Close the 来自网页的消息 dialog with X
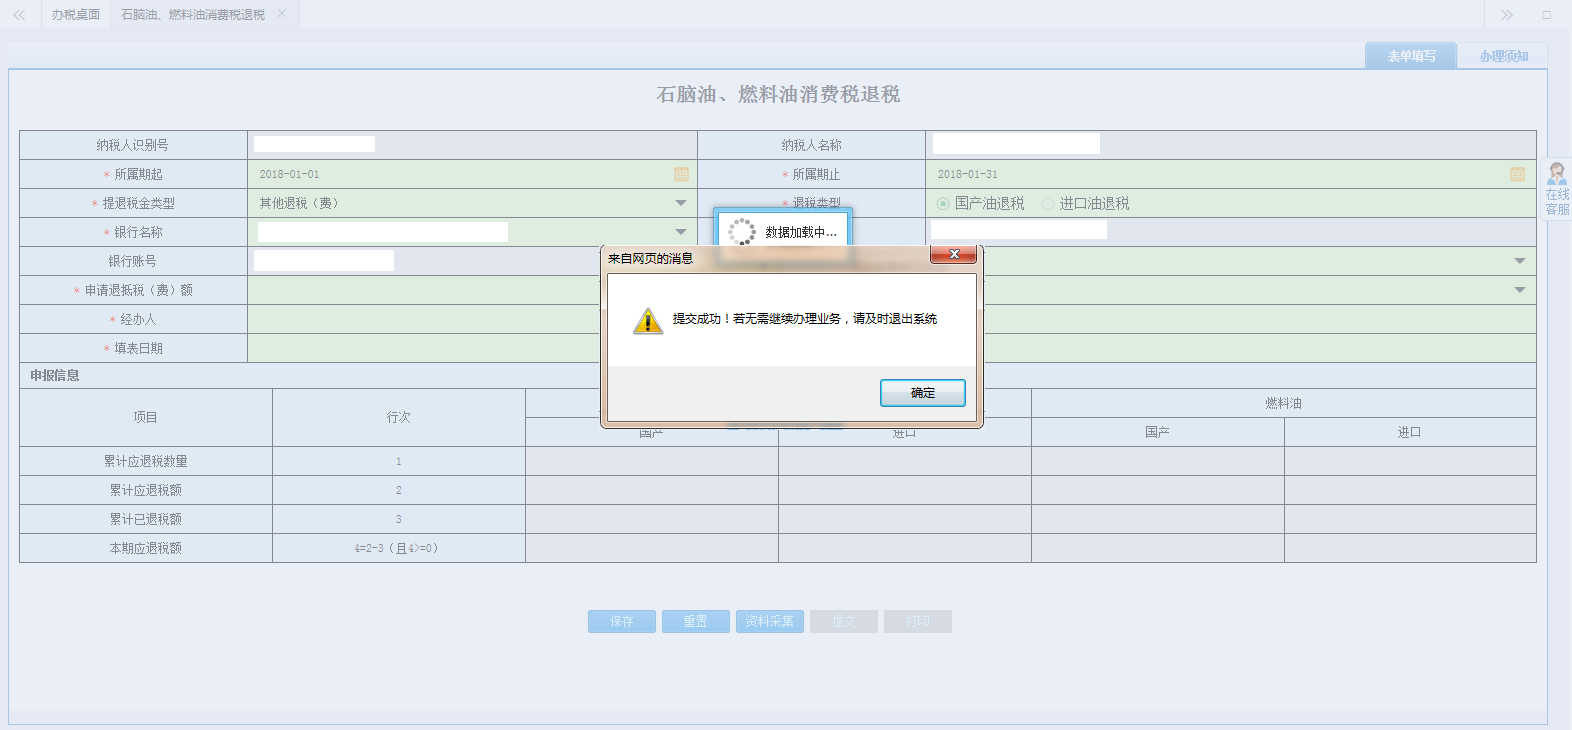1572x730 pixels. click(953, 255)
